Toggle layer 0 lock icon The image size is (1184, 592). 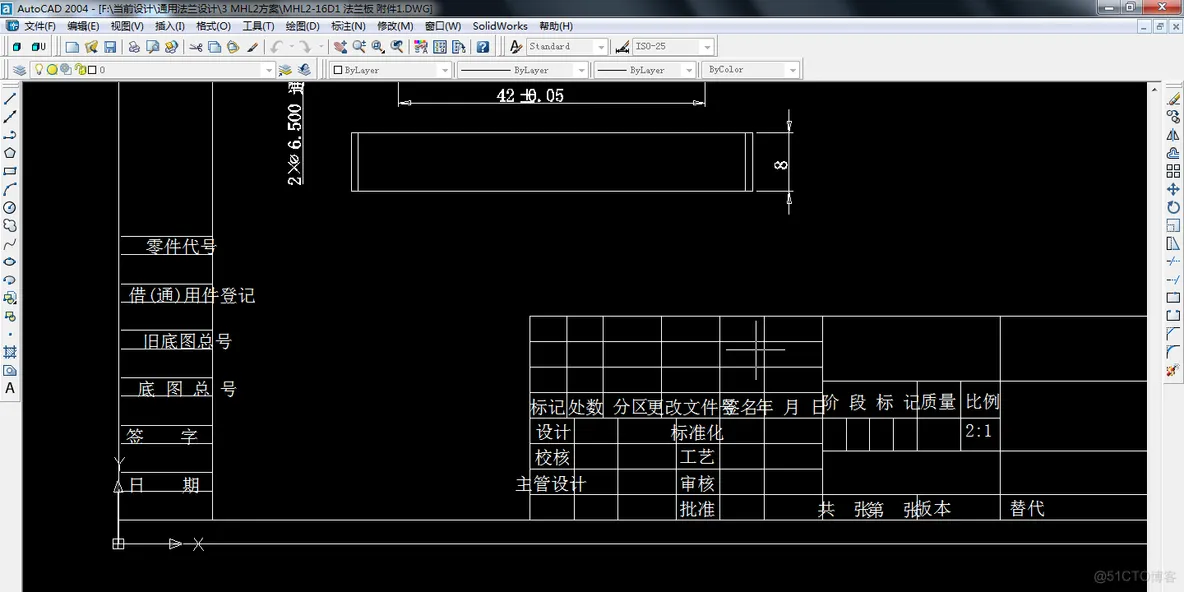point(78,70)
